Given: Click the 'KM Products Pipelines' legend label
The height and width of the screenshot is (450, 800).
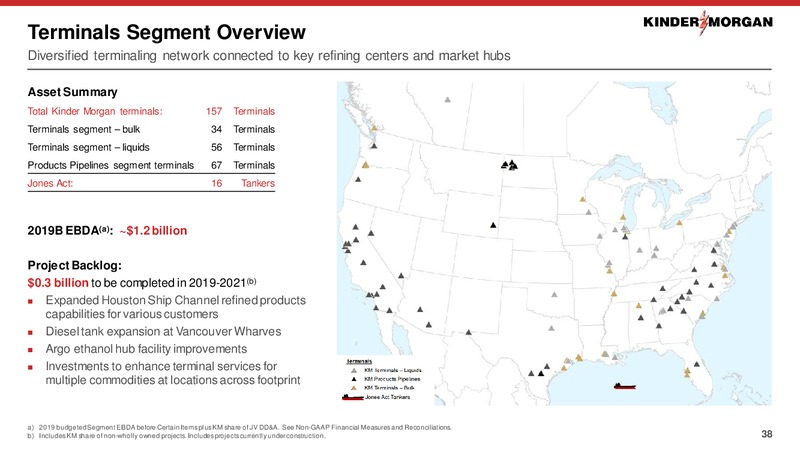Looking at the screenshot, I should (x=392, y=379).
